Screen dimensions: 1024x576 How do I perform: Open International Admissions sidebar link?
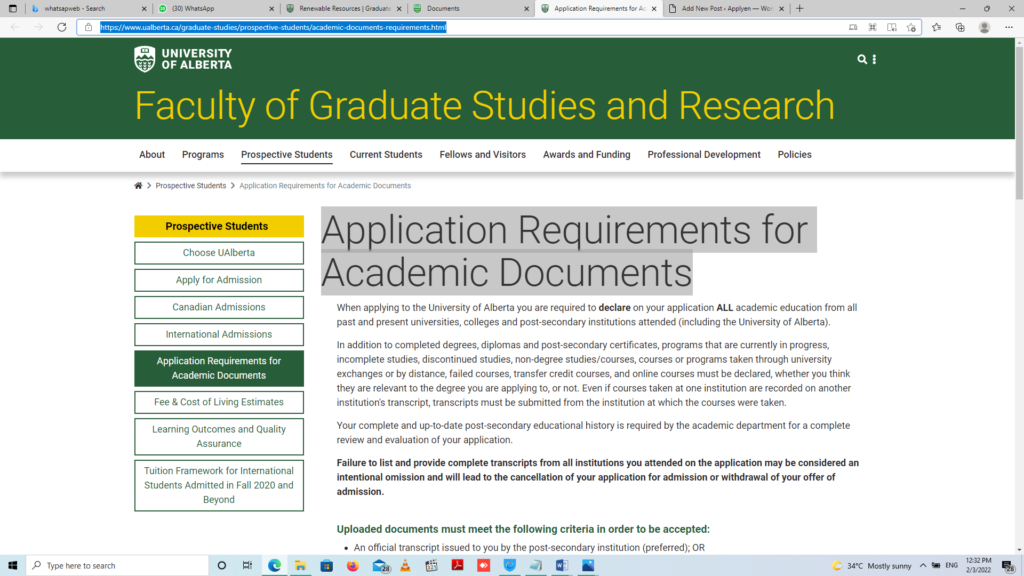pyautogui.click(x=219, y=334)
